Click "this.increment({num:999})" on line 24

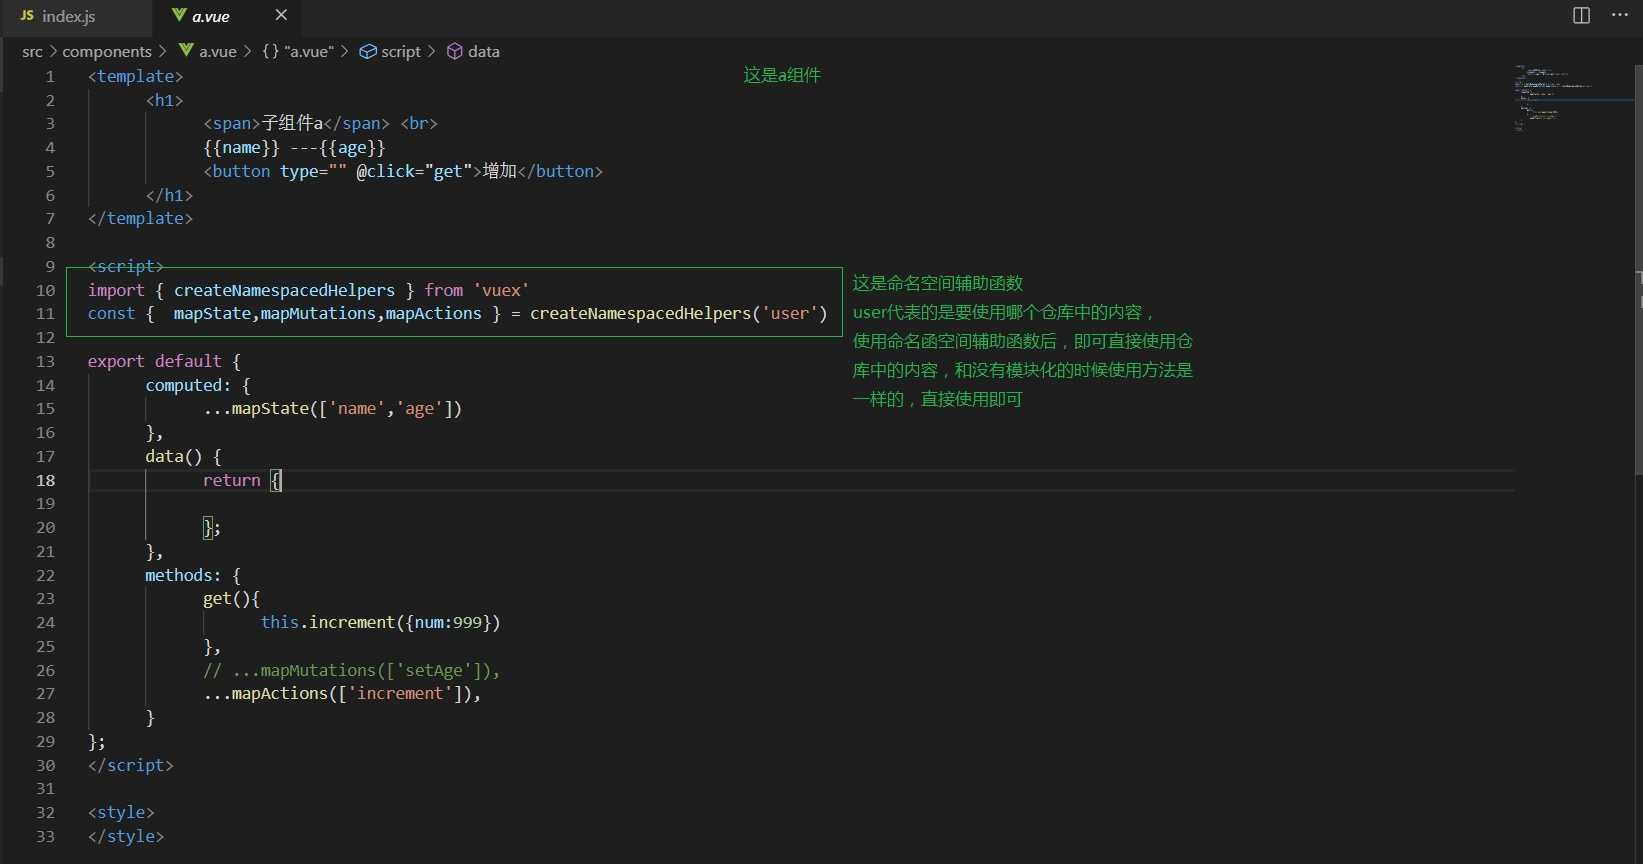380,622
